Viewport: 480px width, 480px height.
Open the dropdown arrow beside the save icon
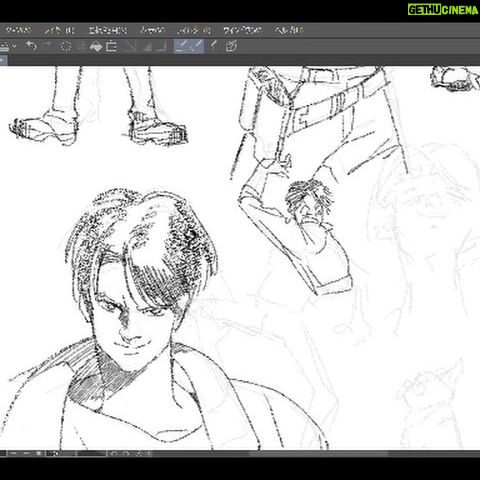(x=14, y=46)
